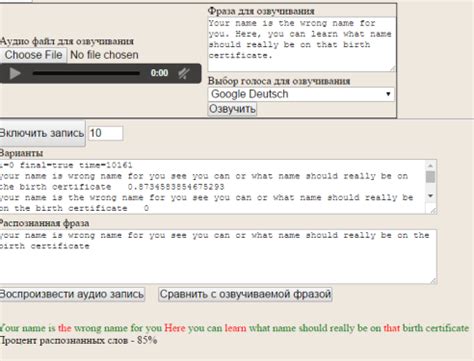The image size is (474, 361).
Task: Click the Процент распознанных слов - 85% line
Action: (78, 341)
